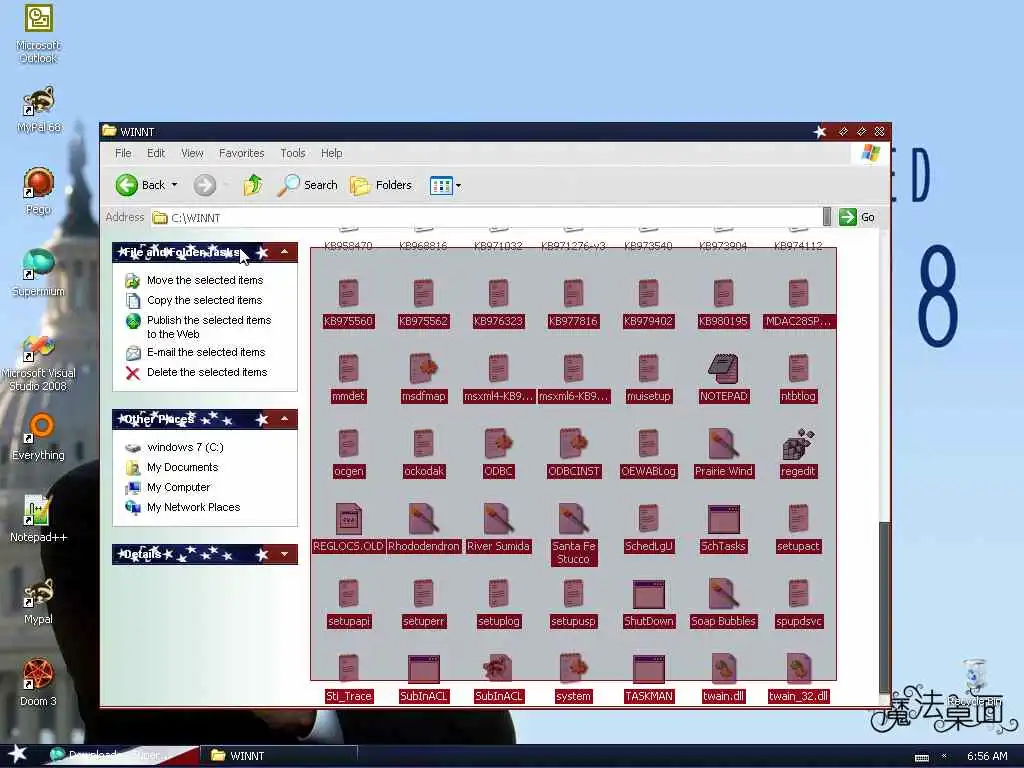The width and height of the screenshot is (1024, 768).
Task: Select the River Sumida bitmap icon
Action: (x=498, y=519)
